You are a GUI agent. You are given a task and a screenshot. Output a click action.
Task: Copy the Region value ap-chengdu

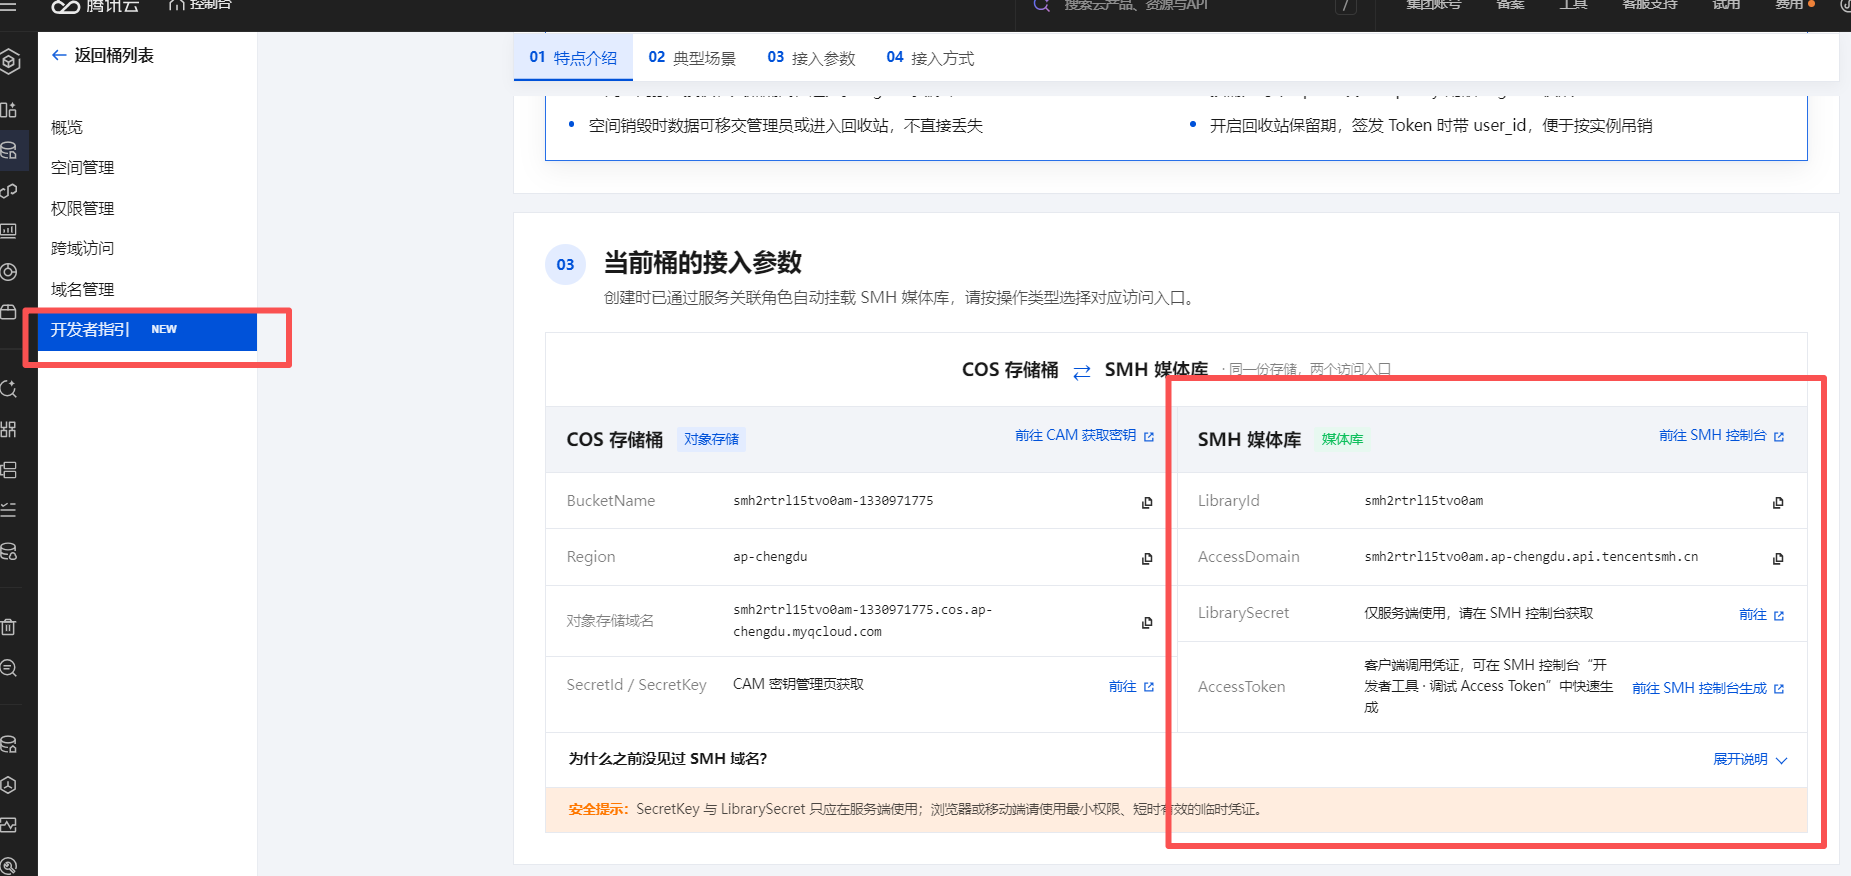point(1147,558)
